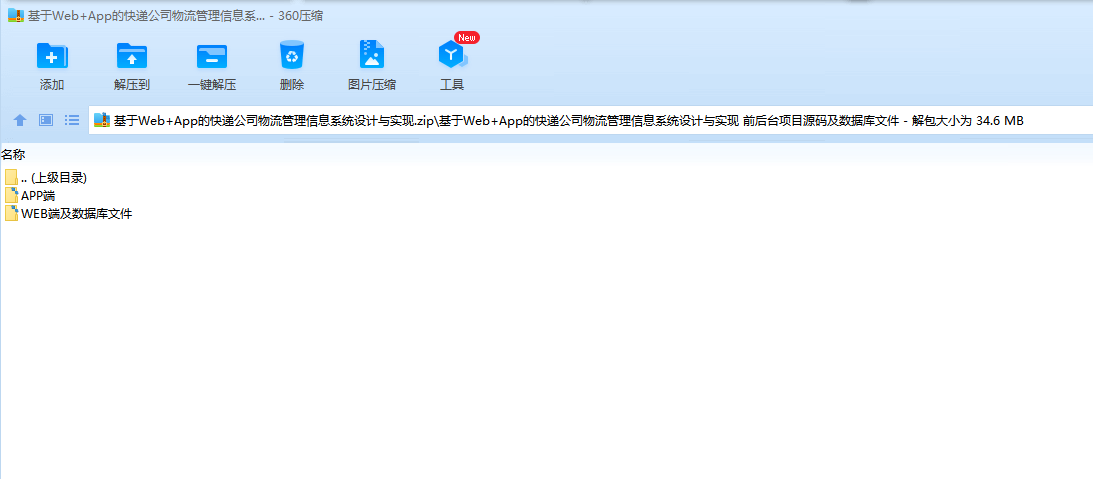Open the 图片压缩 image compression tool

(372, 54)
